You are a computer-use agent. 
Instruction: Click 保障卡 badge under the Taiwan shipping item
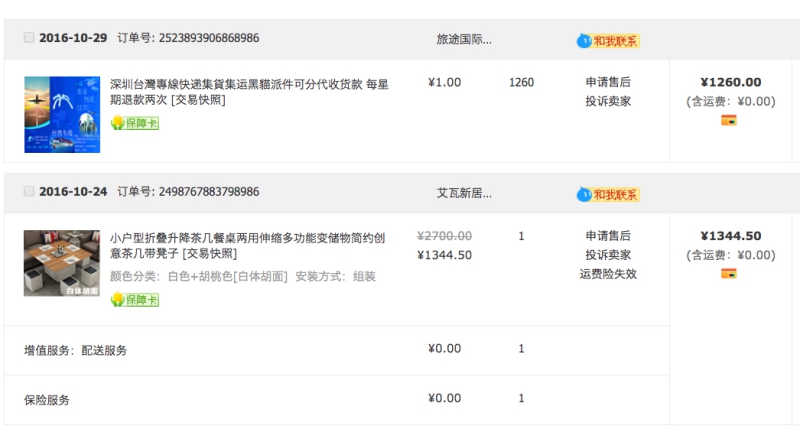135,123
